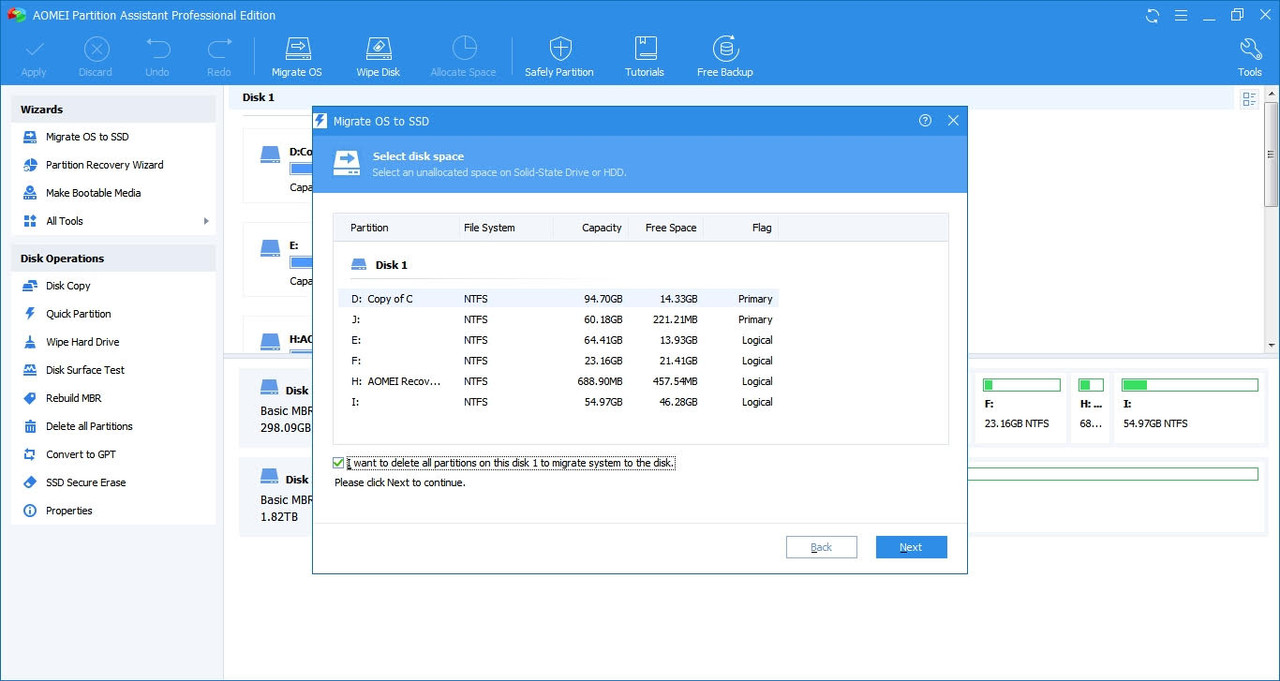Click the scrollbar up arrow of the disk list

[x=1271, y=95]
